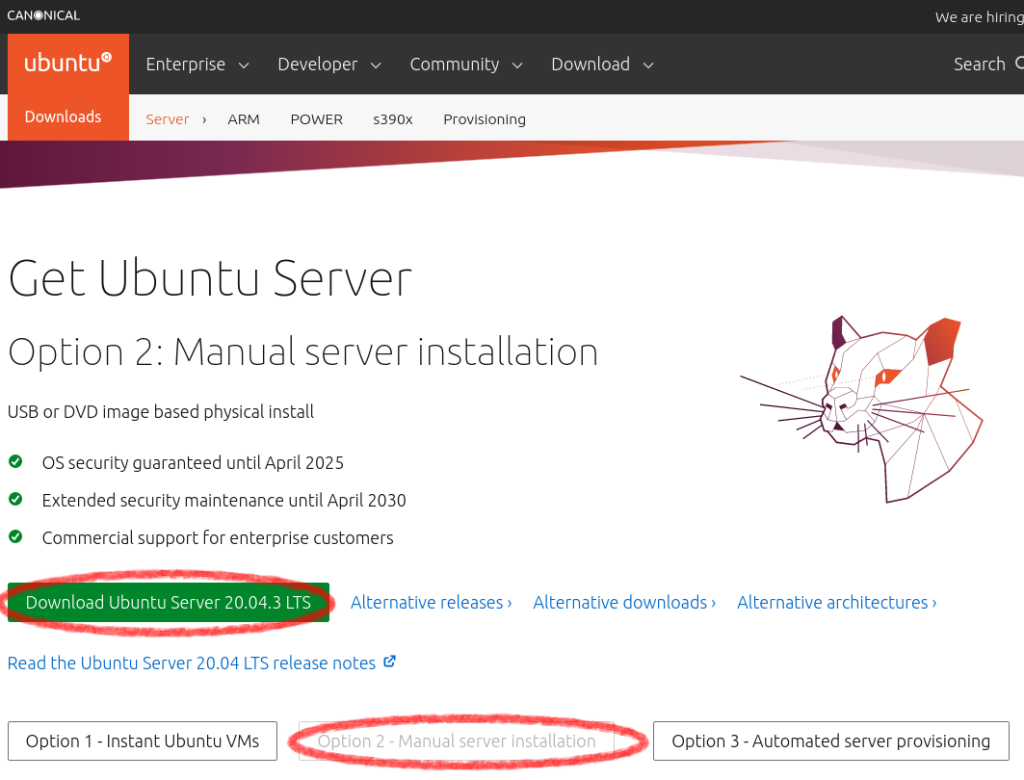The width and height of the screenshot is (1024, 780).
Task: Click the Canonical logo at top
Action: point(43,15)
